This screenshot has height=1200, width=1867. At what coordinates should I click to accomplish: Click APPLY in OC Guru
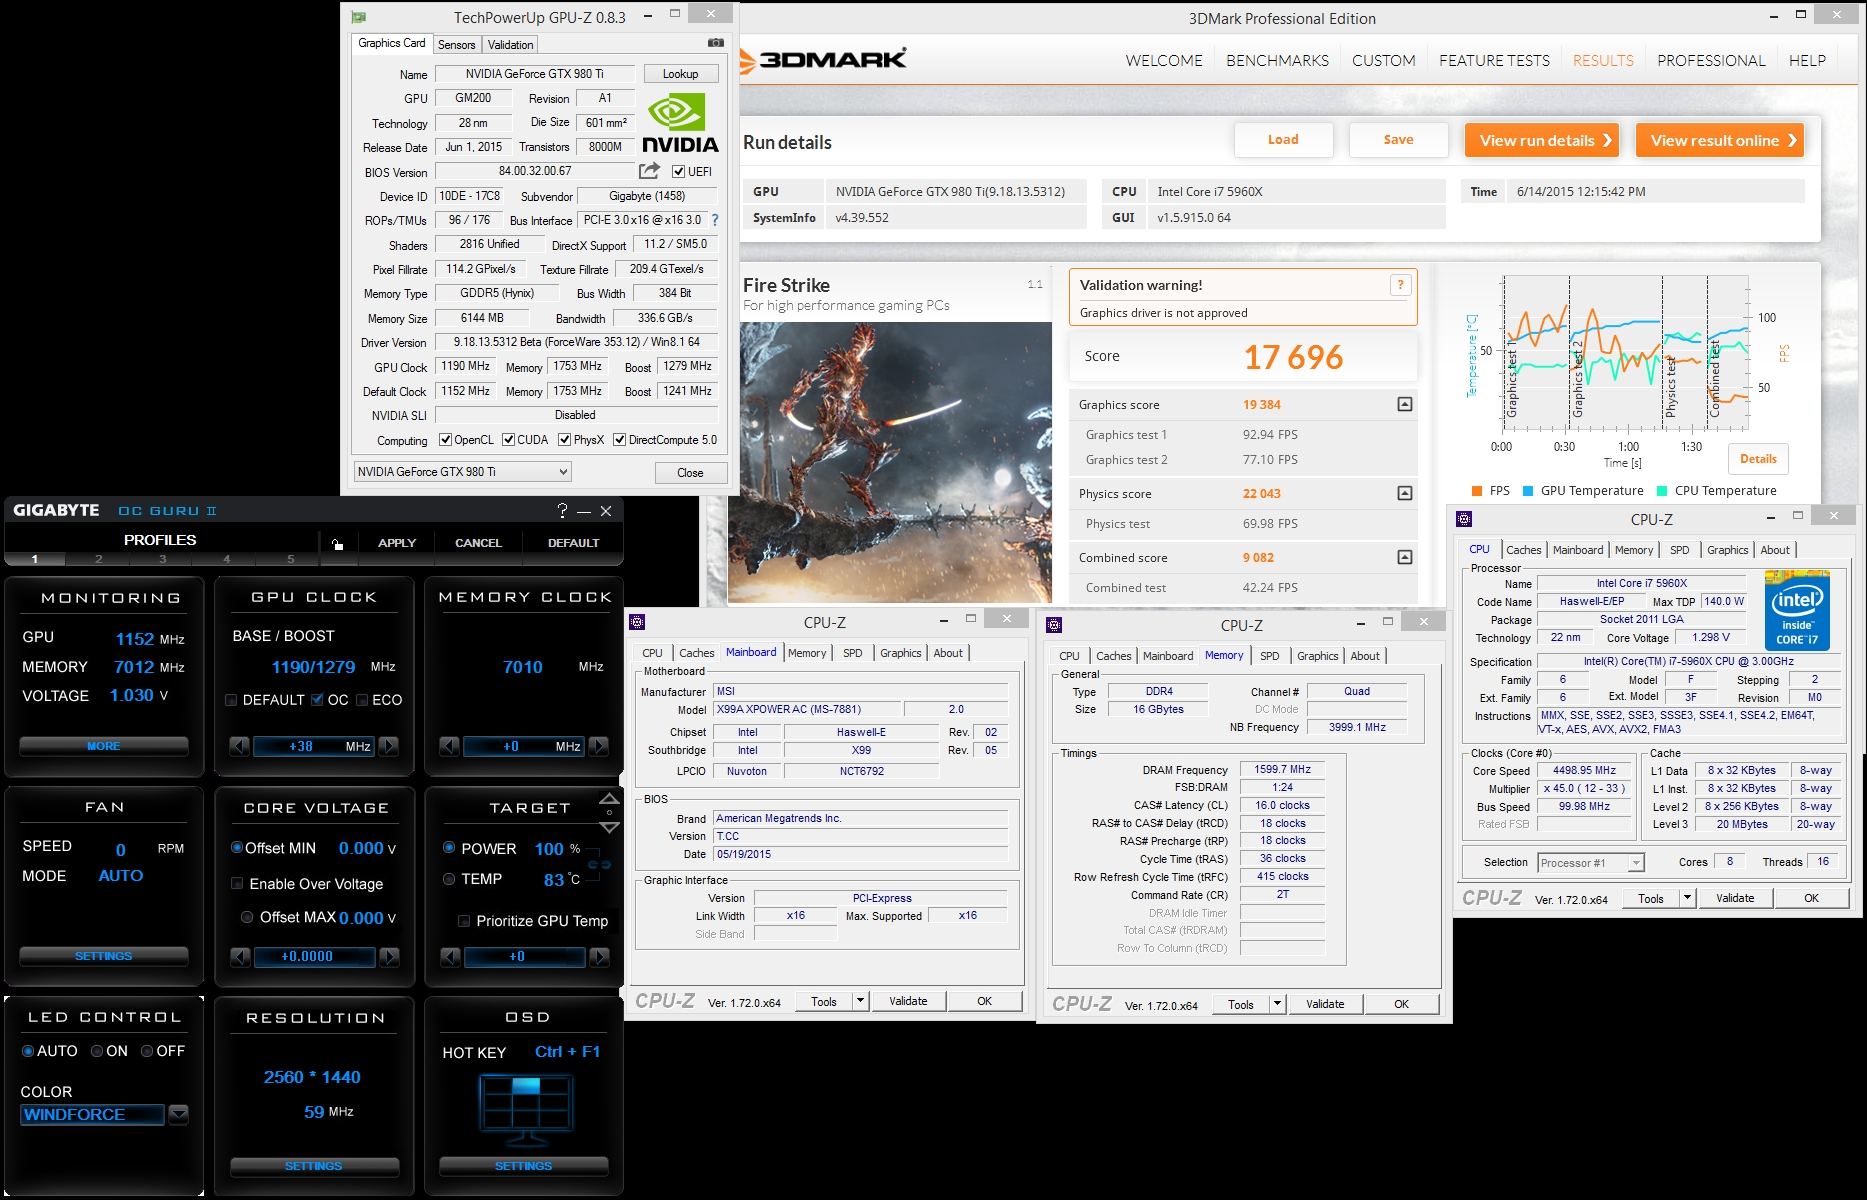[x=397, y=543]
